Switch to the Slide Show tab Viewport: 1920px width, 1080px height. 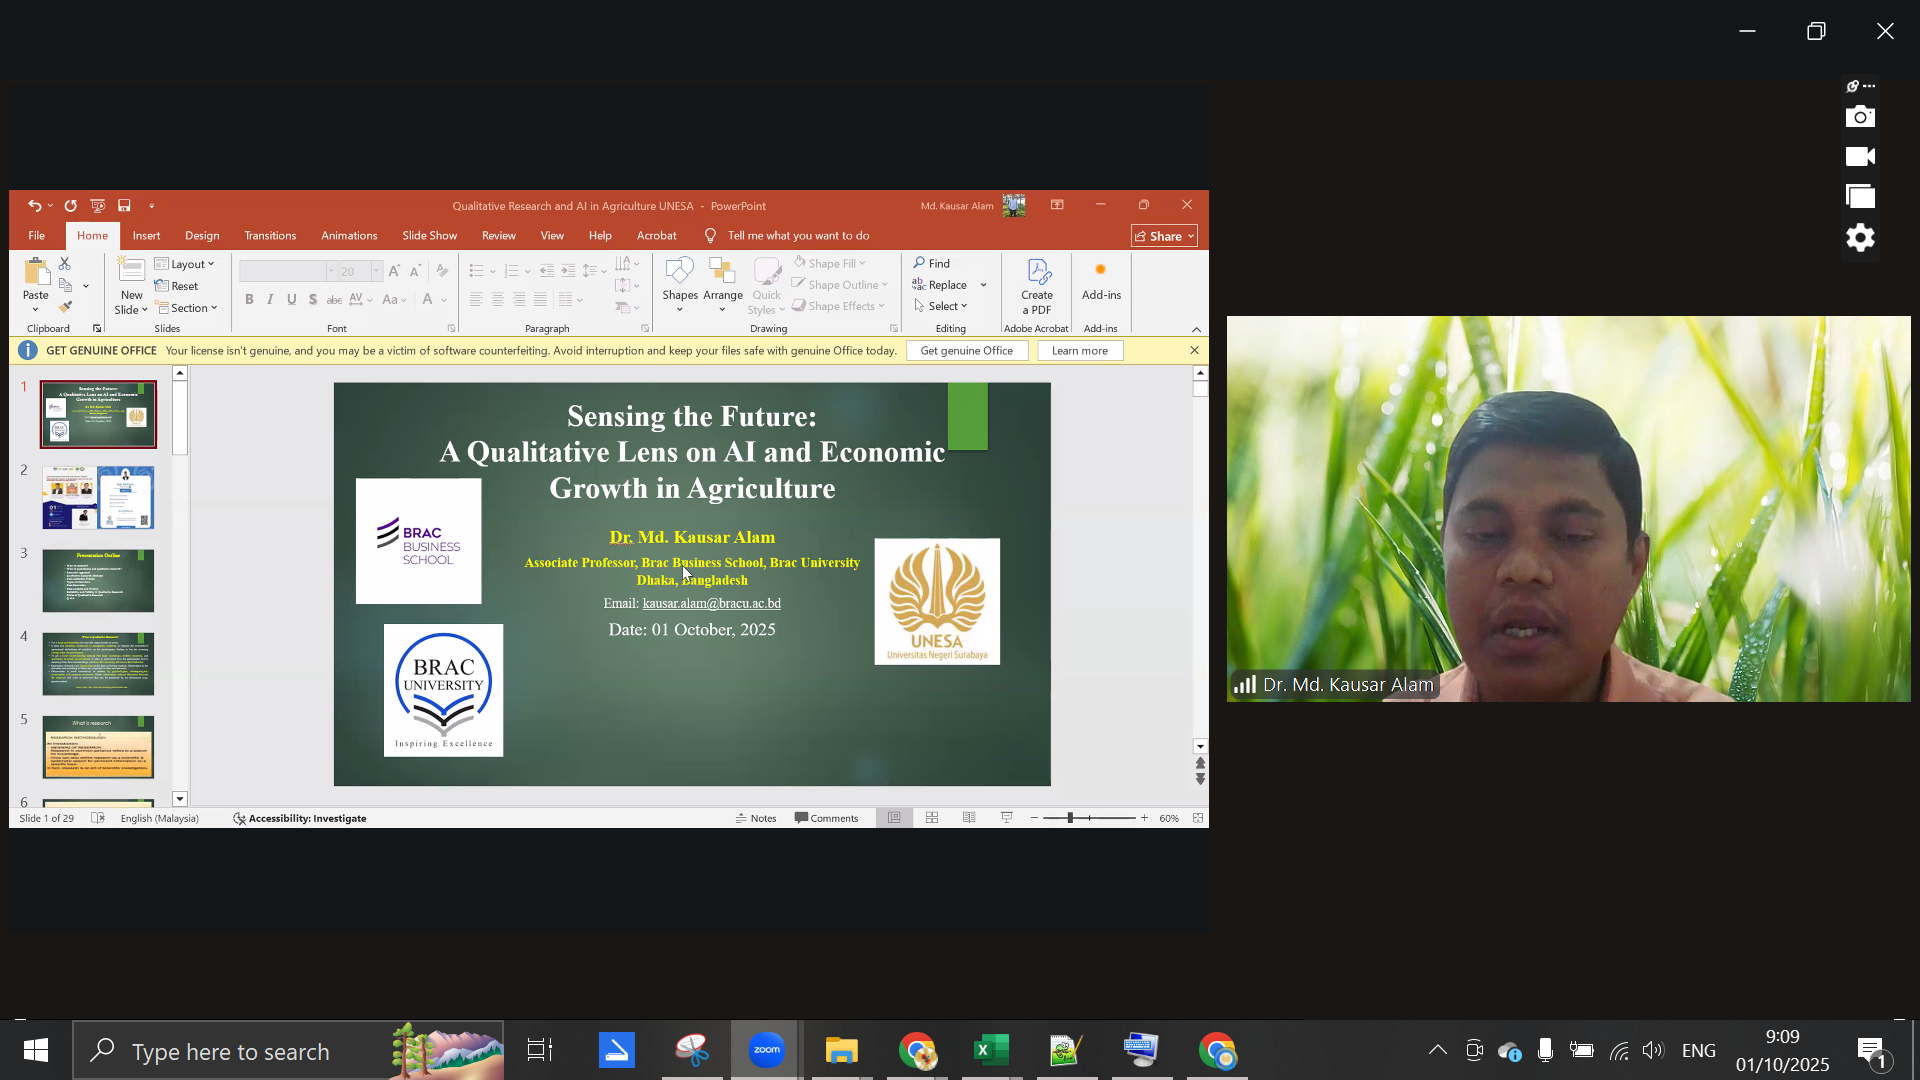click(429, 236)
